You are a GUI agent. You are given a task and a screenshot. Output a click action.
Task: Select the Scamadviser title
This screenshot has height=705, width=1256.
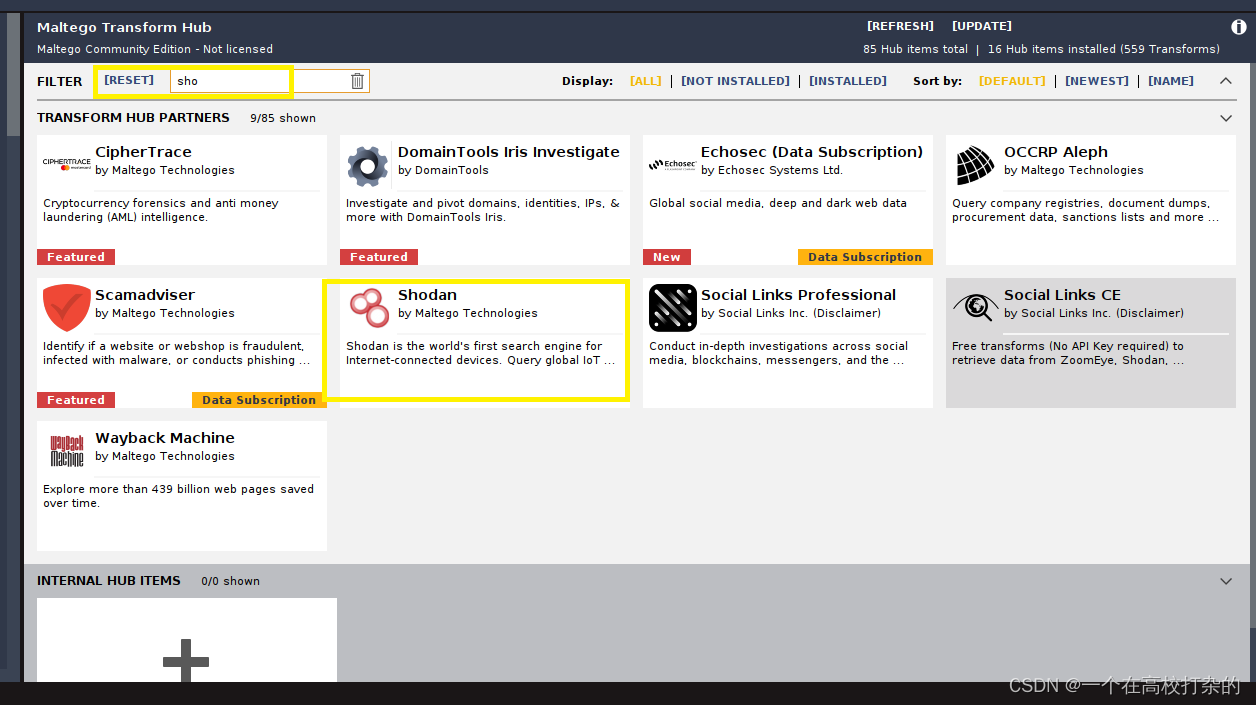coord(145,295)
